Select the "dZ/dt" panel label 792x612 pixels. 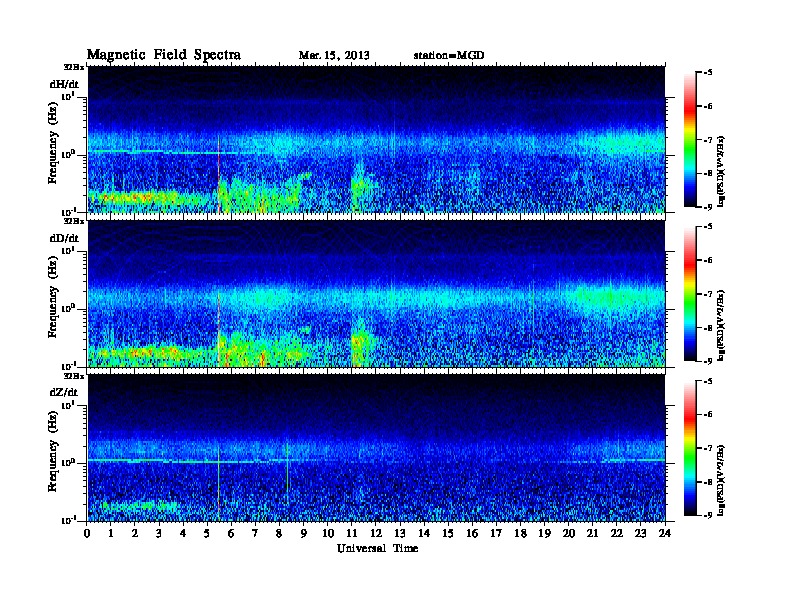pyautogui.click(x=64, y=392)
